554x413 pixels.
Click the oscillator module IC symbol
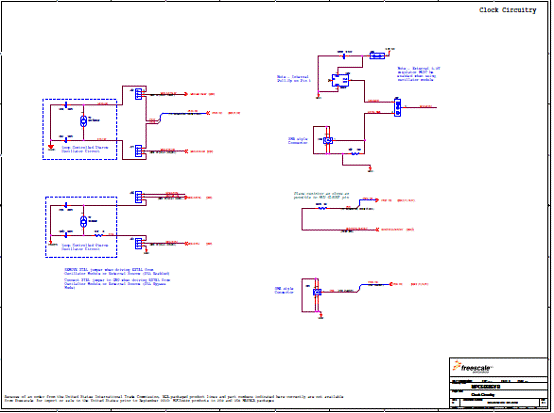click(x=341, y=81)
